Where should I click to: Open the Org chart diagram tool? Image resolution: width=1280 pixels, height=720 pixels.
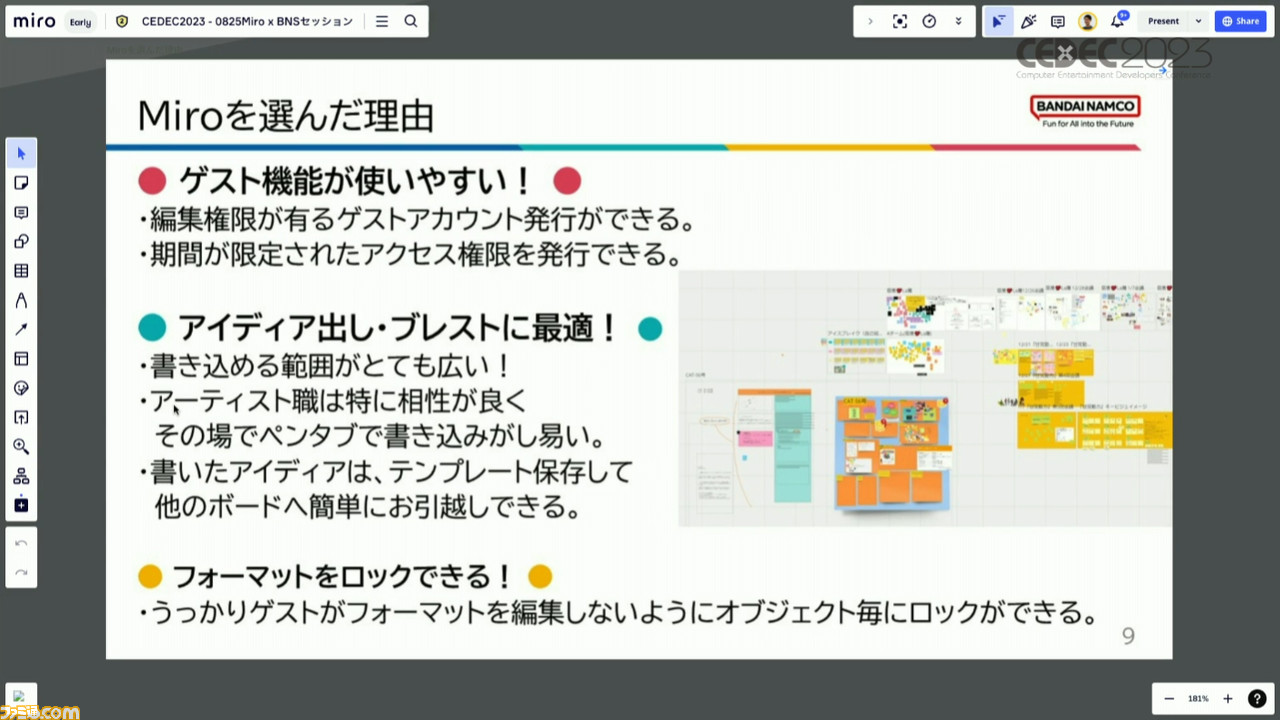coord(21,476)
